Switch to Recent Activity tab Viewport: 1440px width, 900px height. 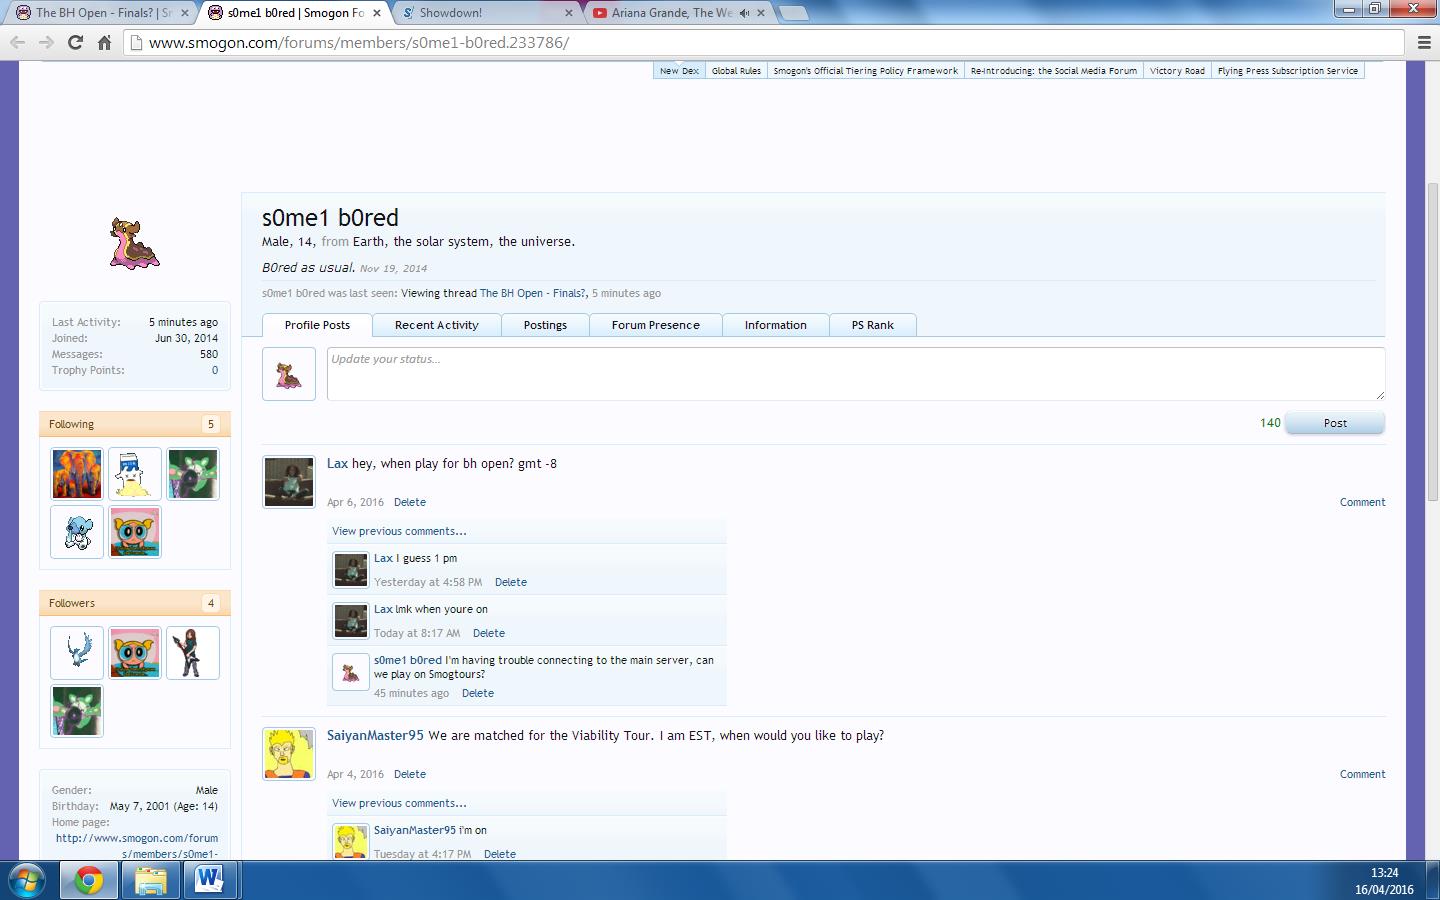tap(436, 325)
